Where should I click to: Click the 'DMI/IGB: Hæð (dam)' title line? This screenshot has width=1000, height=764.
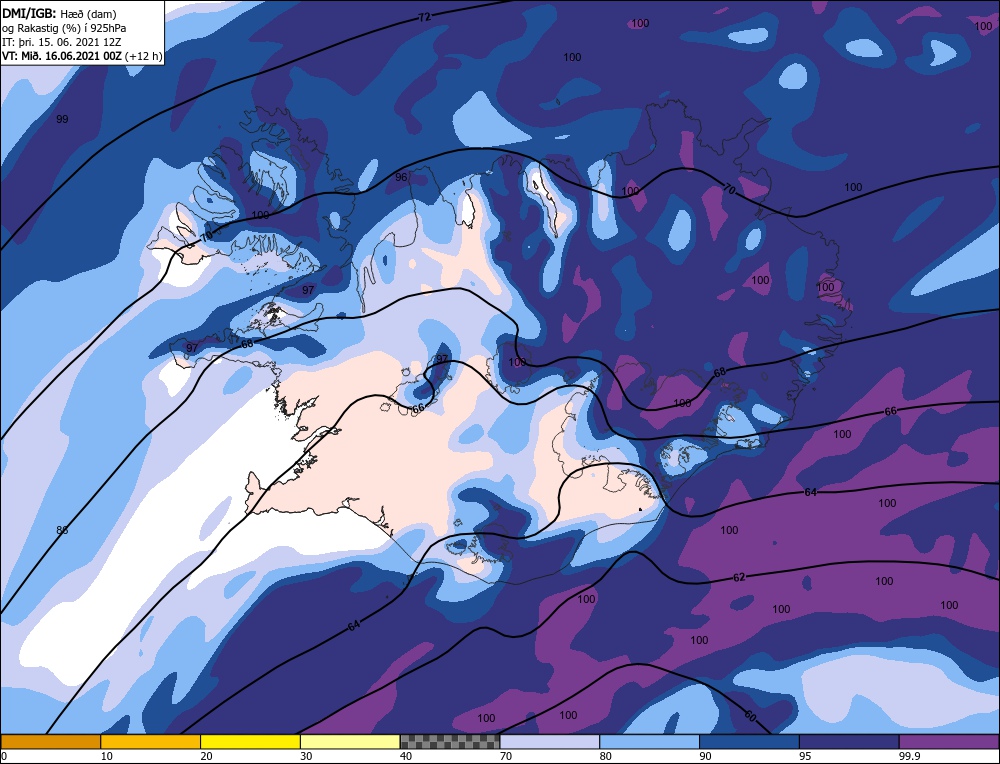point(59,13)
